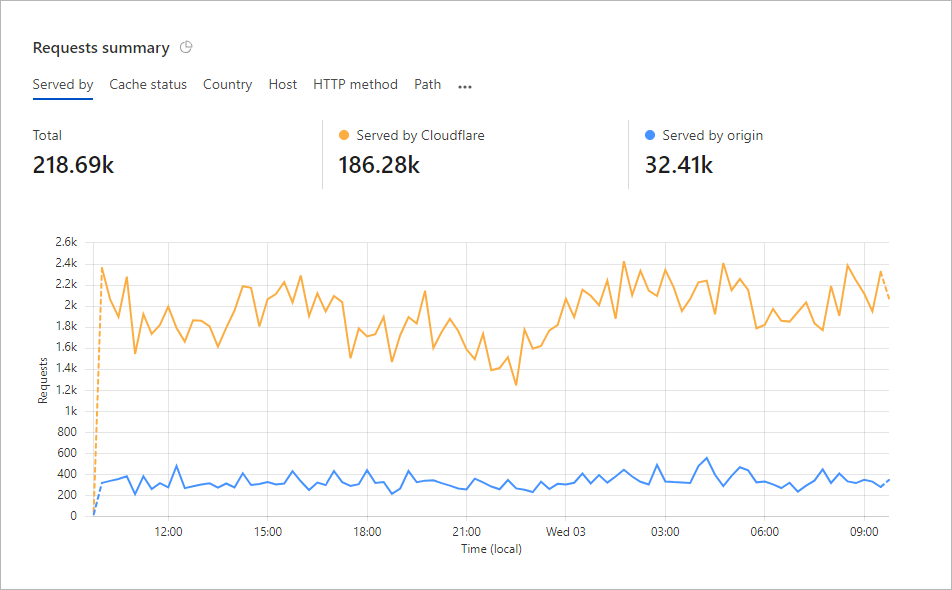Click the Wed 03 x-axis label

[566, 532]
